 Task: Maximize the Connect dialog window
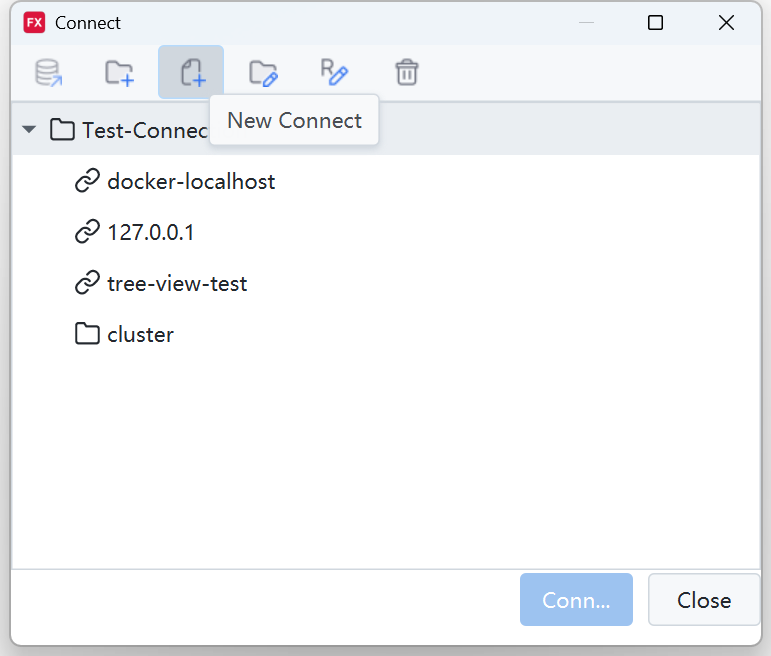655,23
